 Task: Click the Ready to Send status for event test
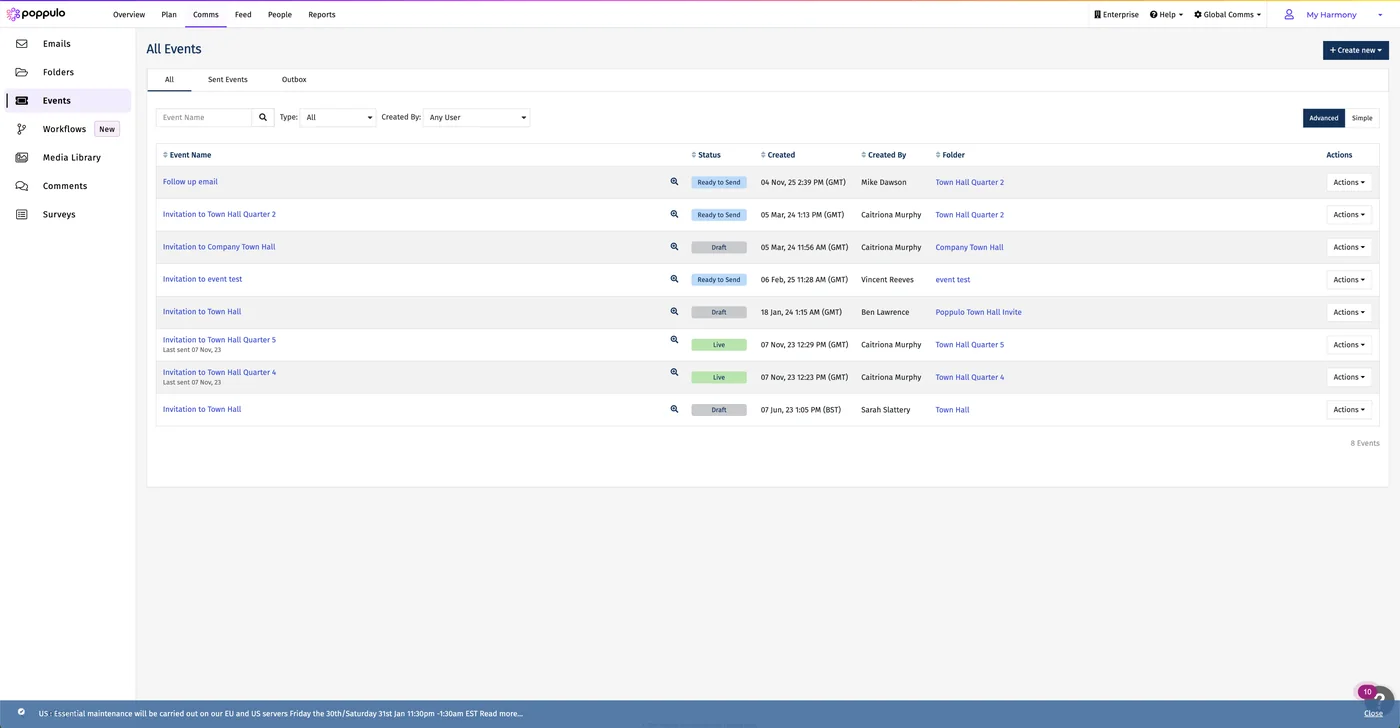coord(719,280)
